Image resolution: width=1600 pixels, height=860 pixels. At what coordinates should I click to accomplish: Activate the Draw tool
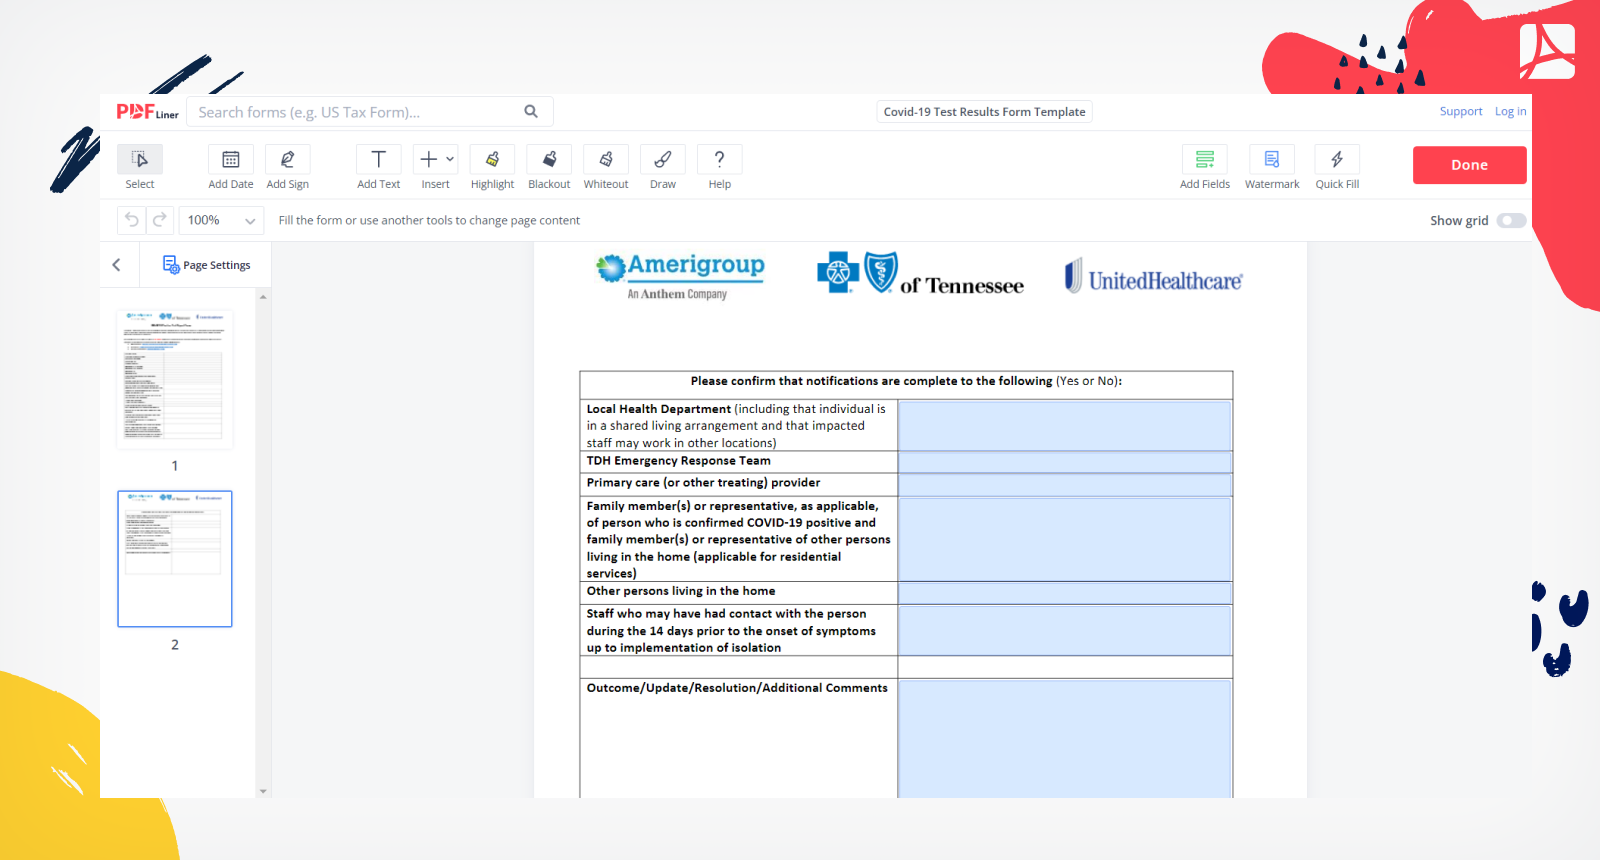point(663,167)
